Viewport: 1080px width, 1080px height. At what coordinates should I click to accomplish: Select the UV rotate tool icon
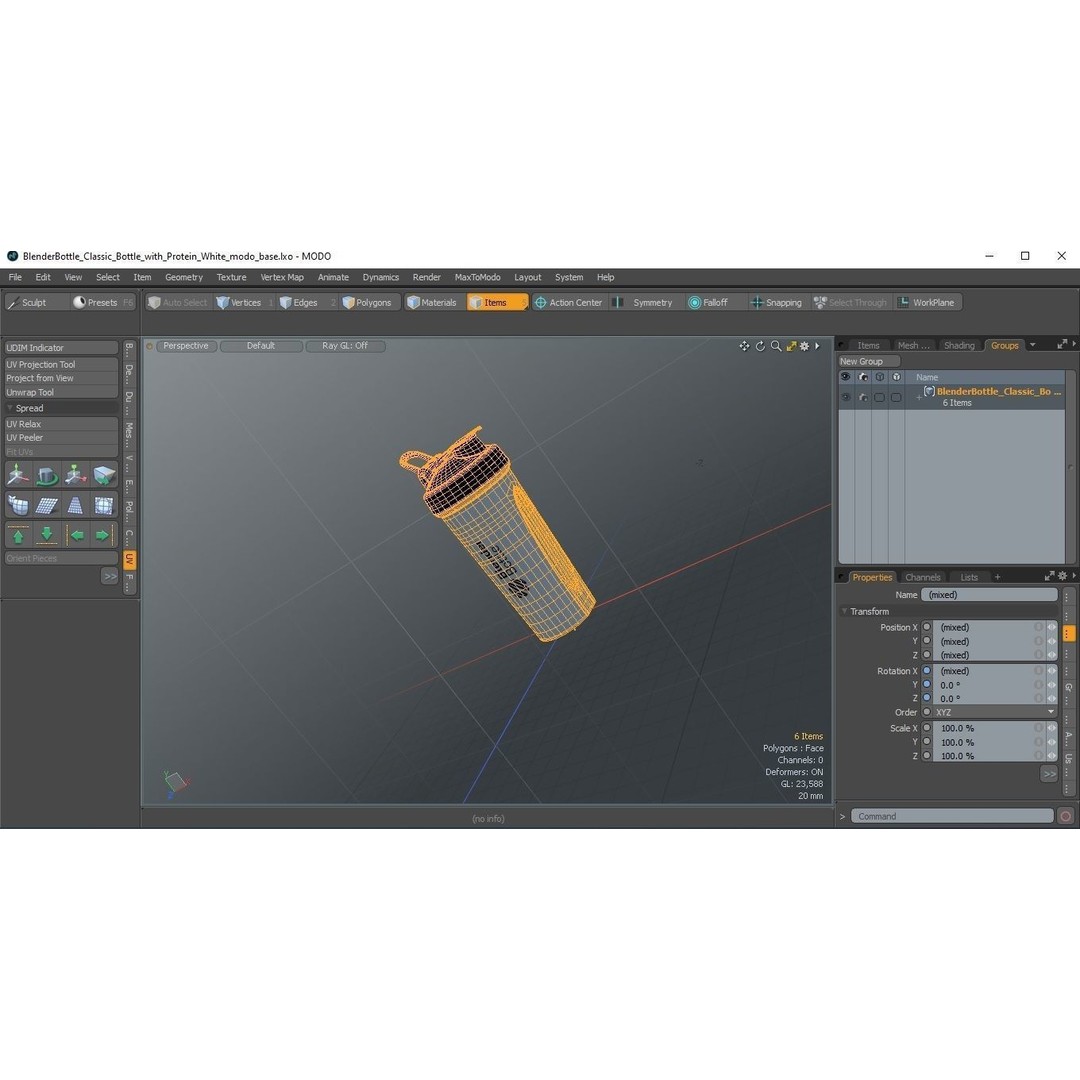coord(47,475)
